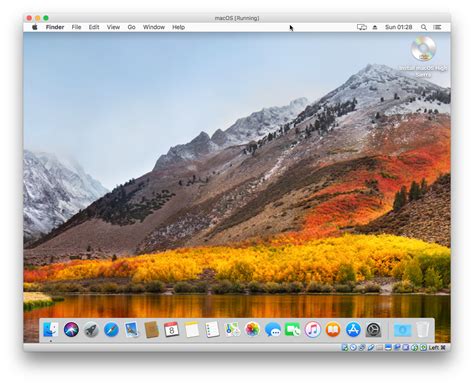Screen dimensions: 474x385
Task: Open iTunes music app
Action: [x=313, y=330]
